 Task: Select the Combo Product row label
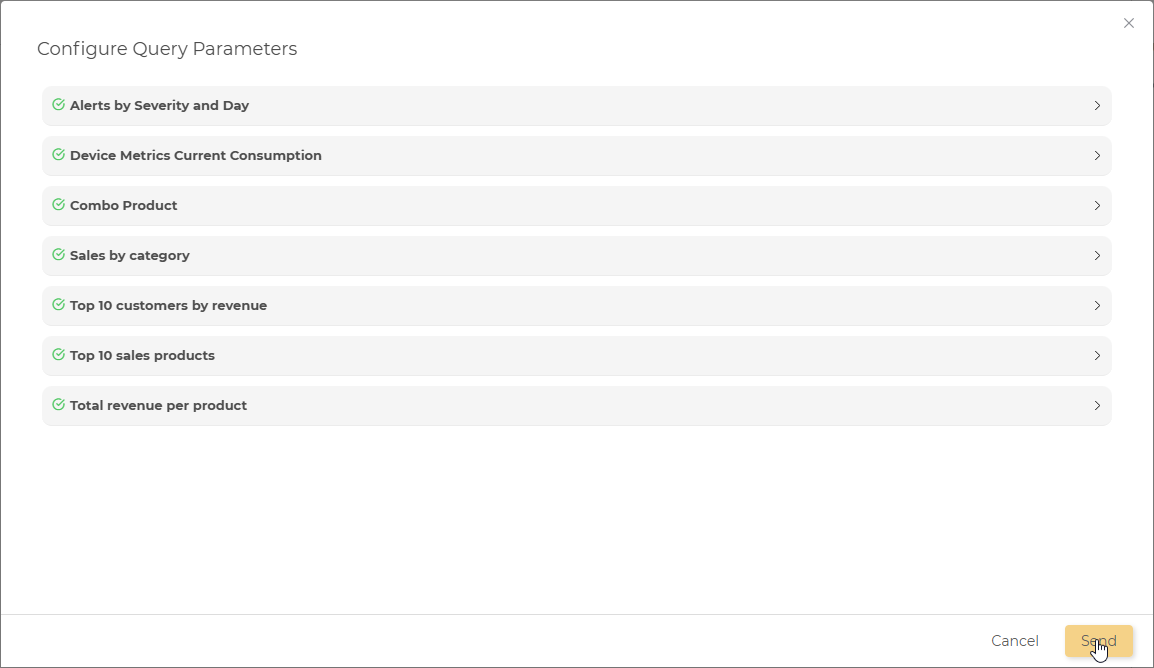click(124, 205)
